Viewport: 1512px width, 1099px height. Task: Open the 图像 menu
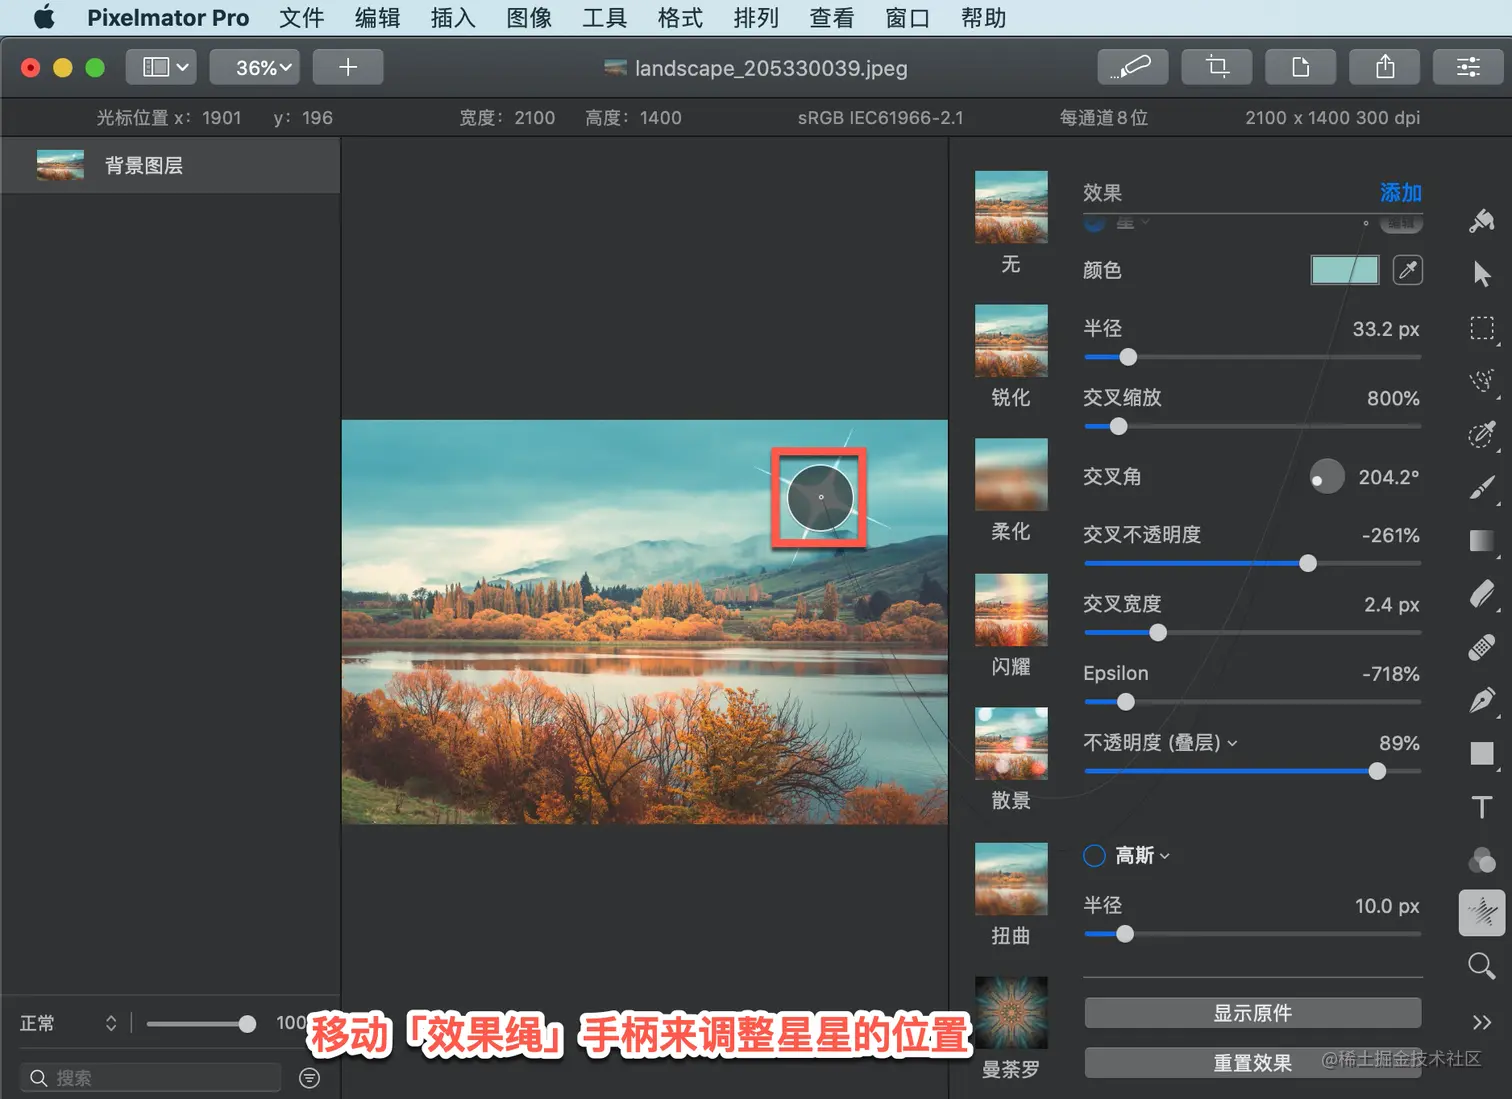529,18
